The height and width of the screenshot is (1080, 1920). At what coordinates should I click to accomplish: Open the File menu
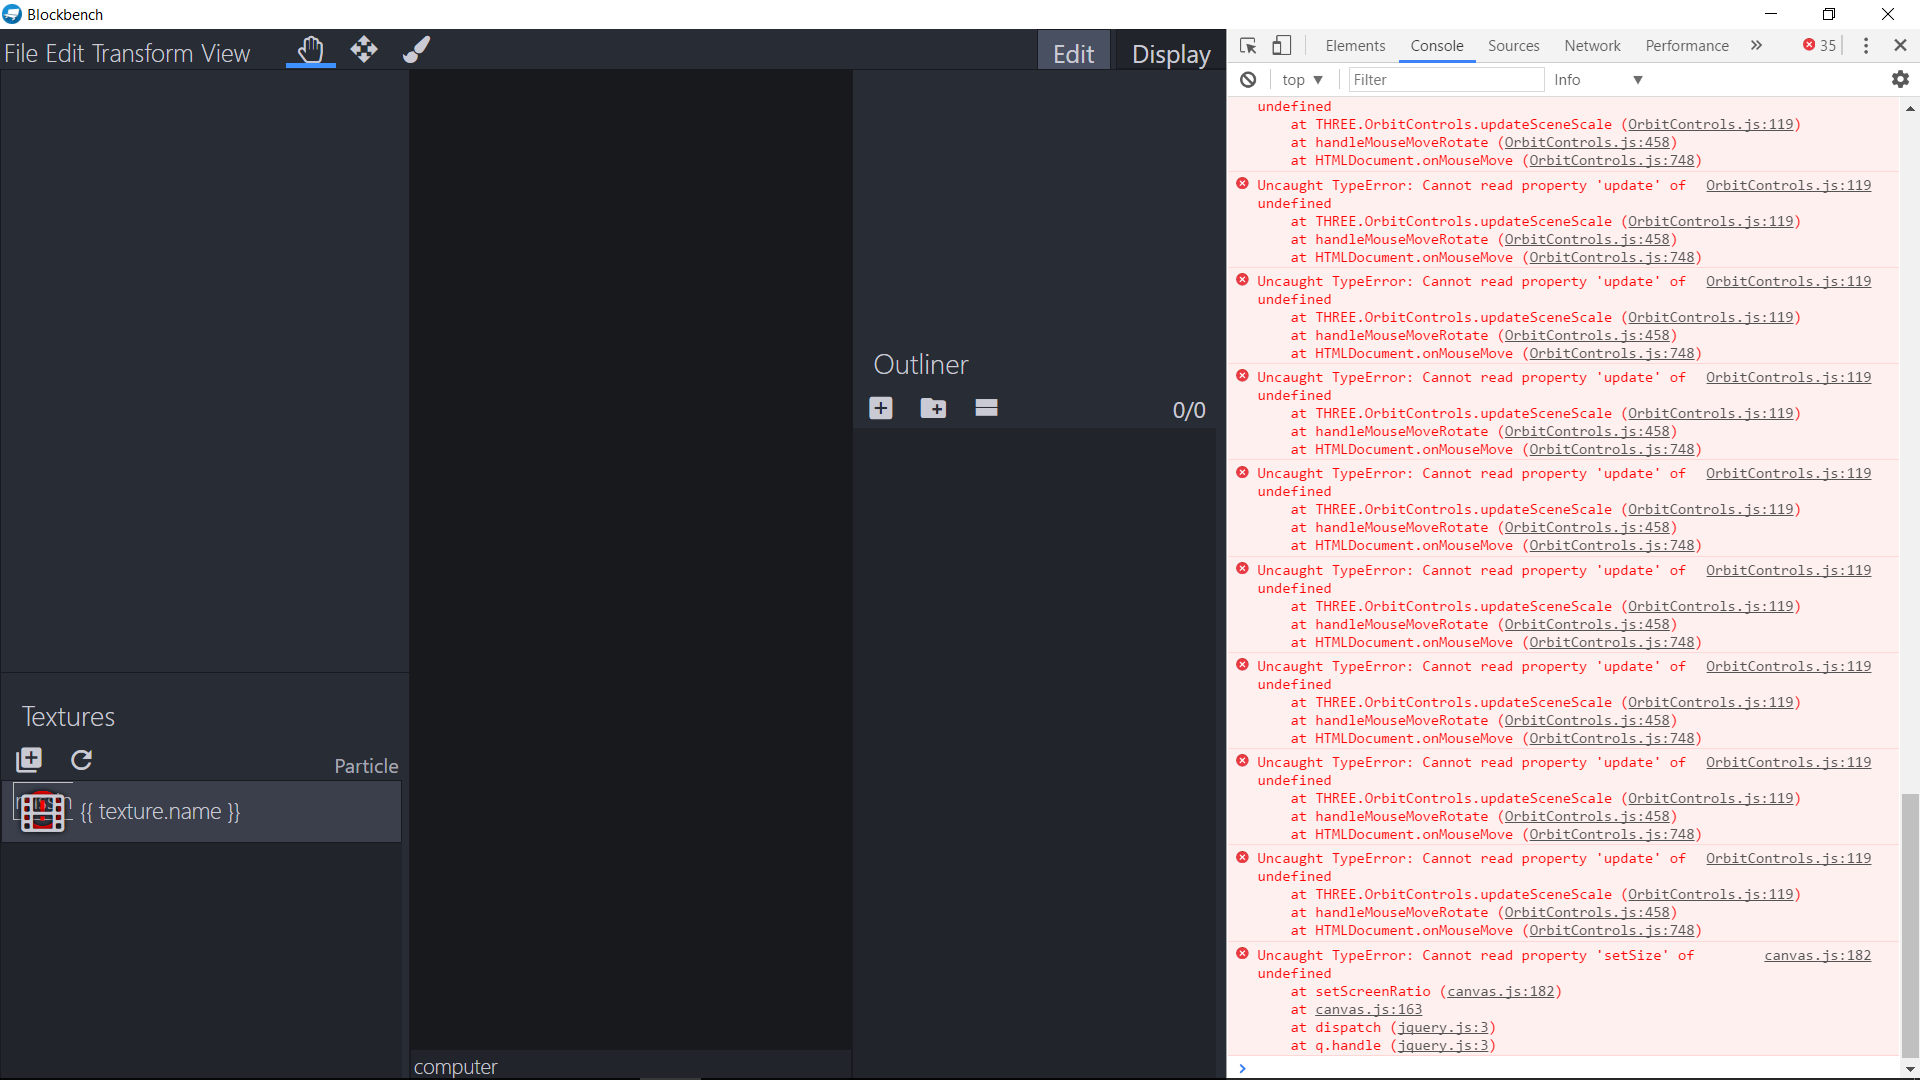click(24, 52)
